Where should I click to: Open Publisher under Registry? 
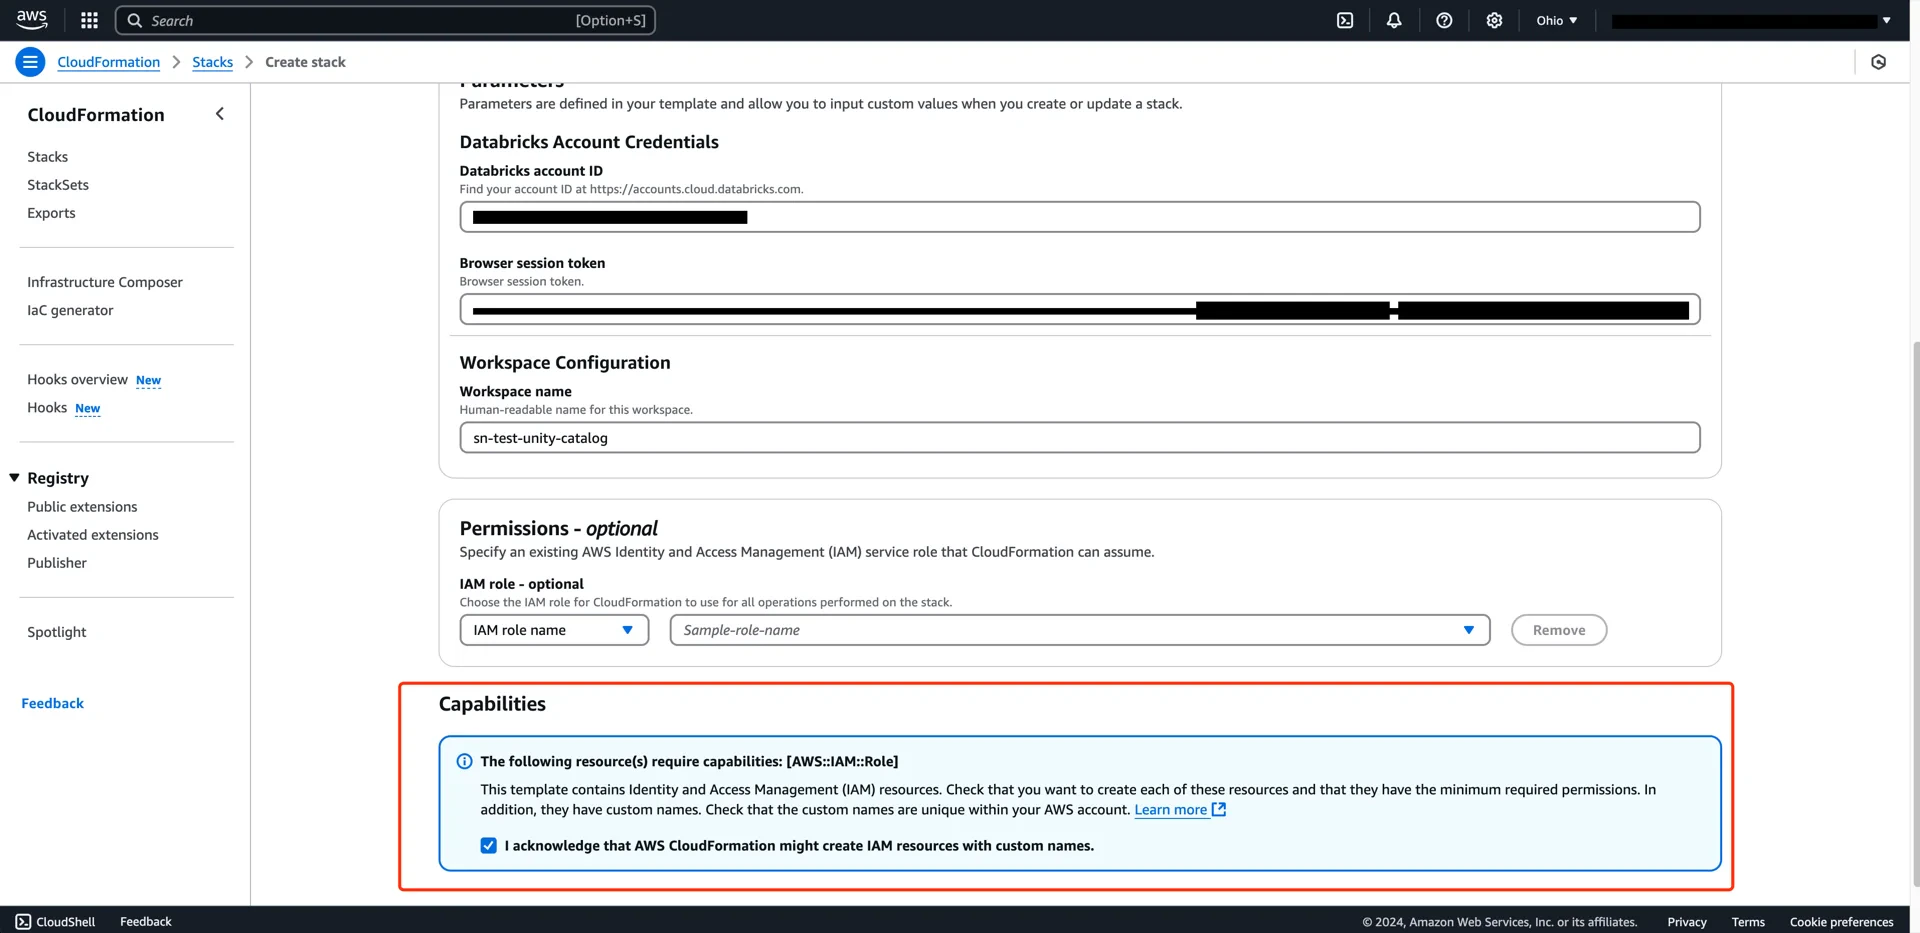point(57,563)
